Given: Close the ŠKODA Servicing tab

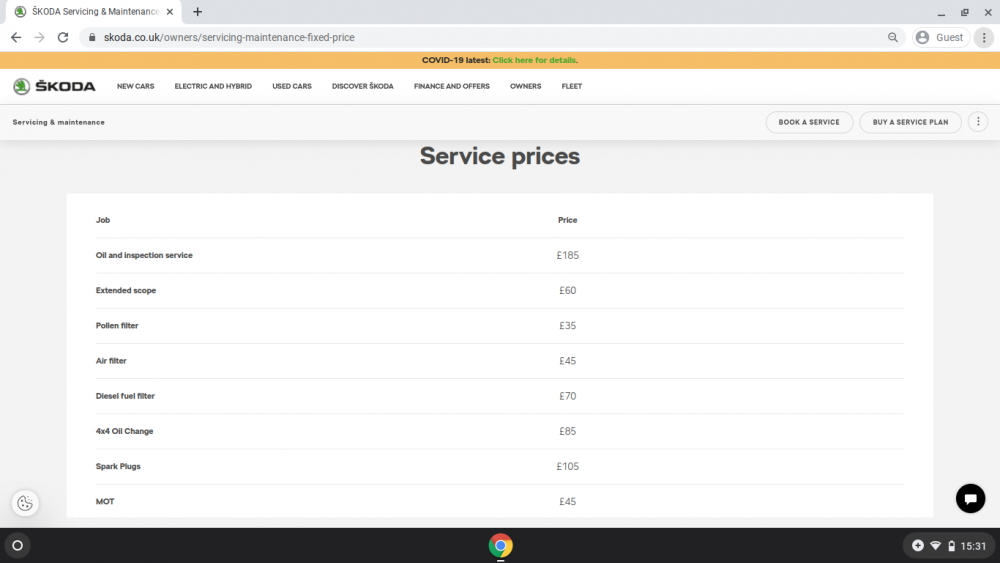Looking at the screenshot, I should click(x=170, y=11).
